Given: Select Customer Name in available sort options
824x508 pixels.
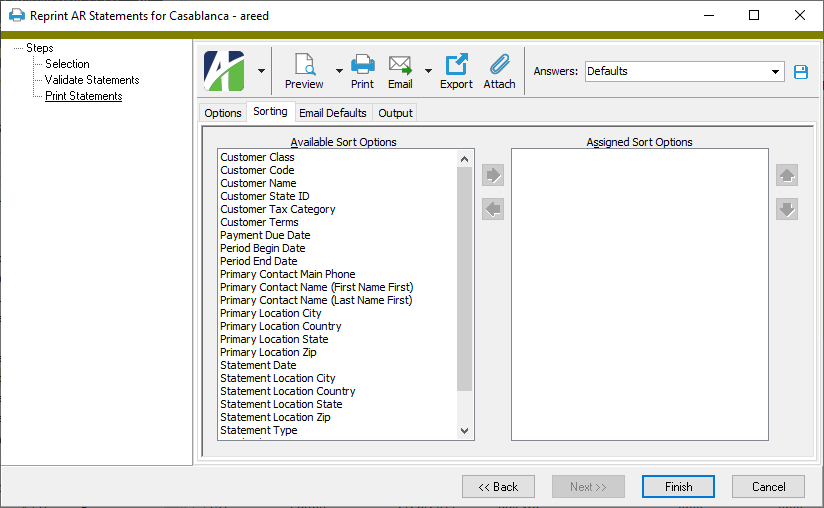Looking at the screenshot, I should [x=258, y=183].
